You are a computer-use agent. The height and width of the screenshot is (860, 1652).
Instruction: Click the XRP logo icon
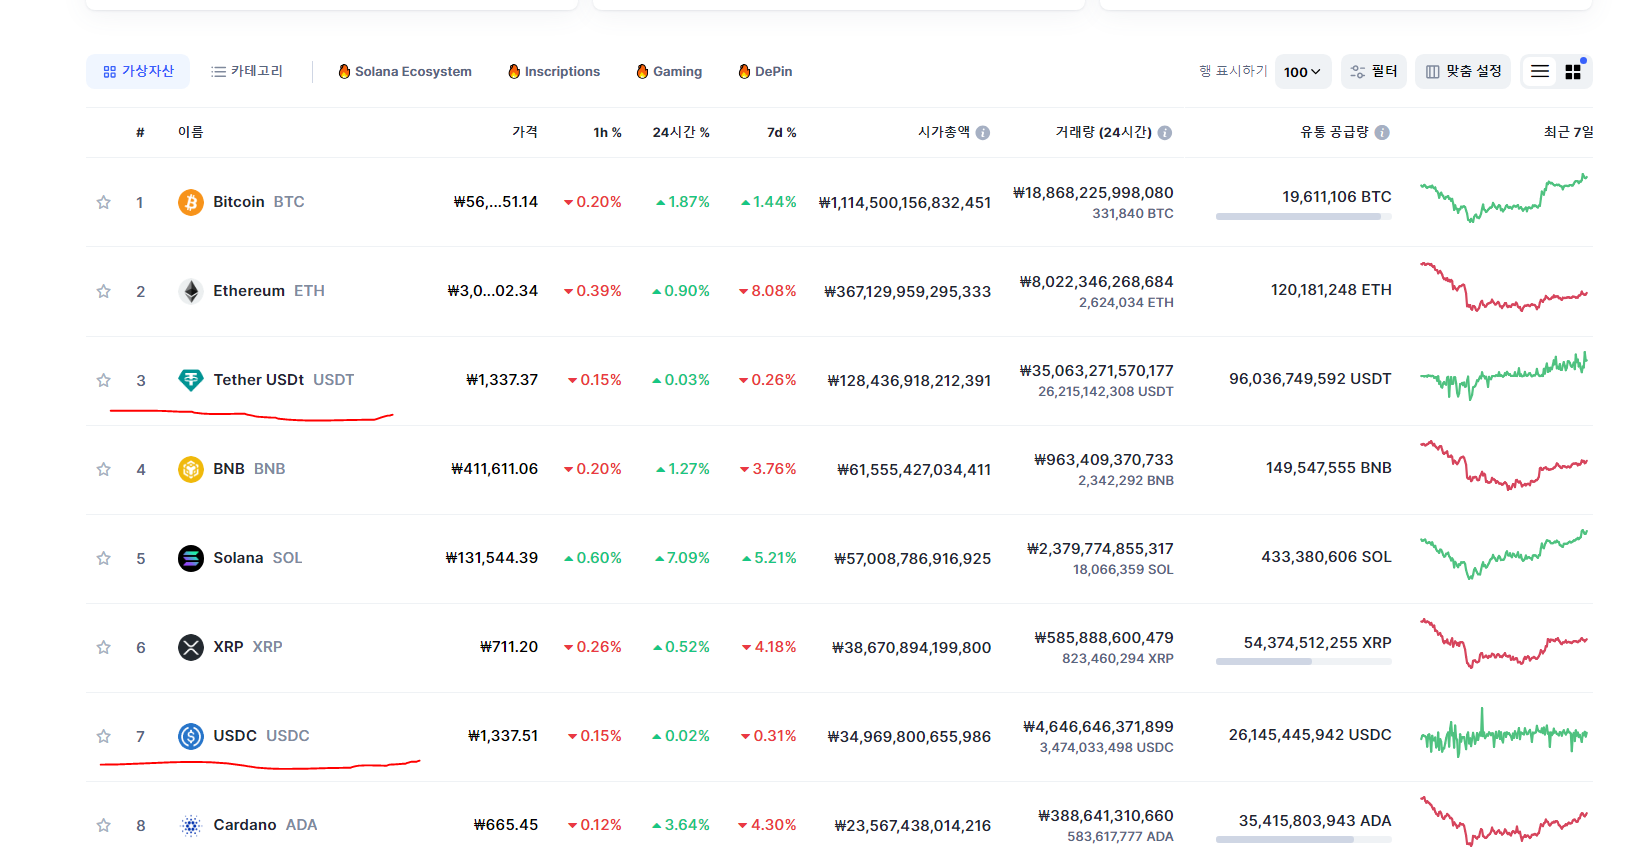pyautogui.click(x=191, y=647)
